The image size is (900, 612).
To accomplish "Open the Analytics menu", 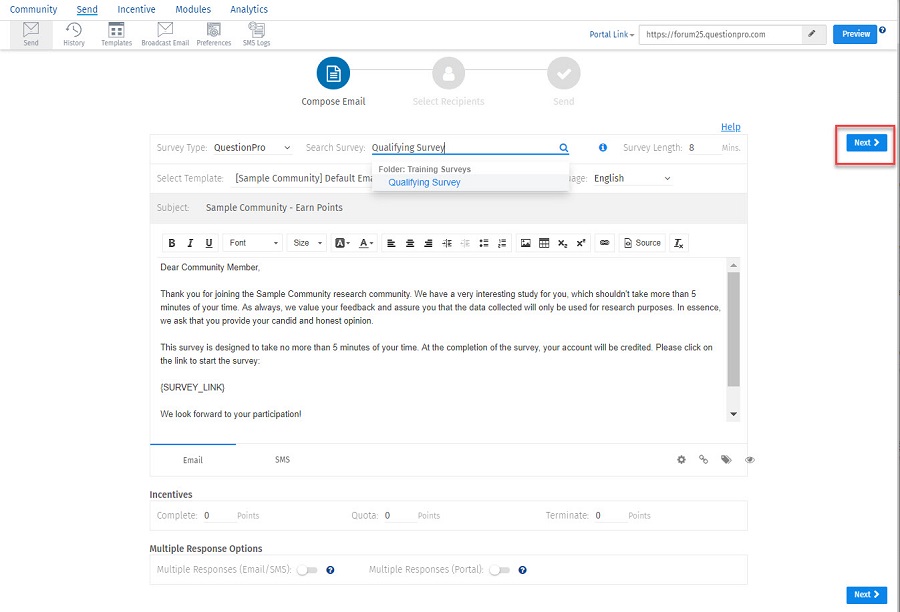I will click(x=249, y=9).
